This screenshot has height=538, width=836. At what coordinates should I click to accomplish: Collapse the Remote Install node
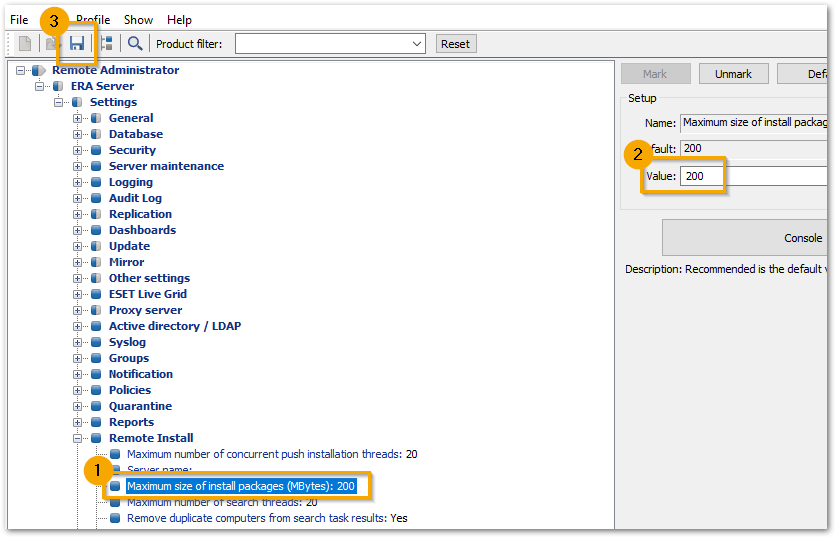click(78, 438)
